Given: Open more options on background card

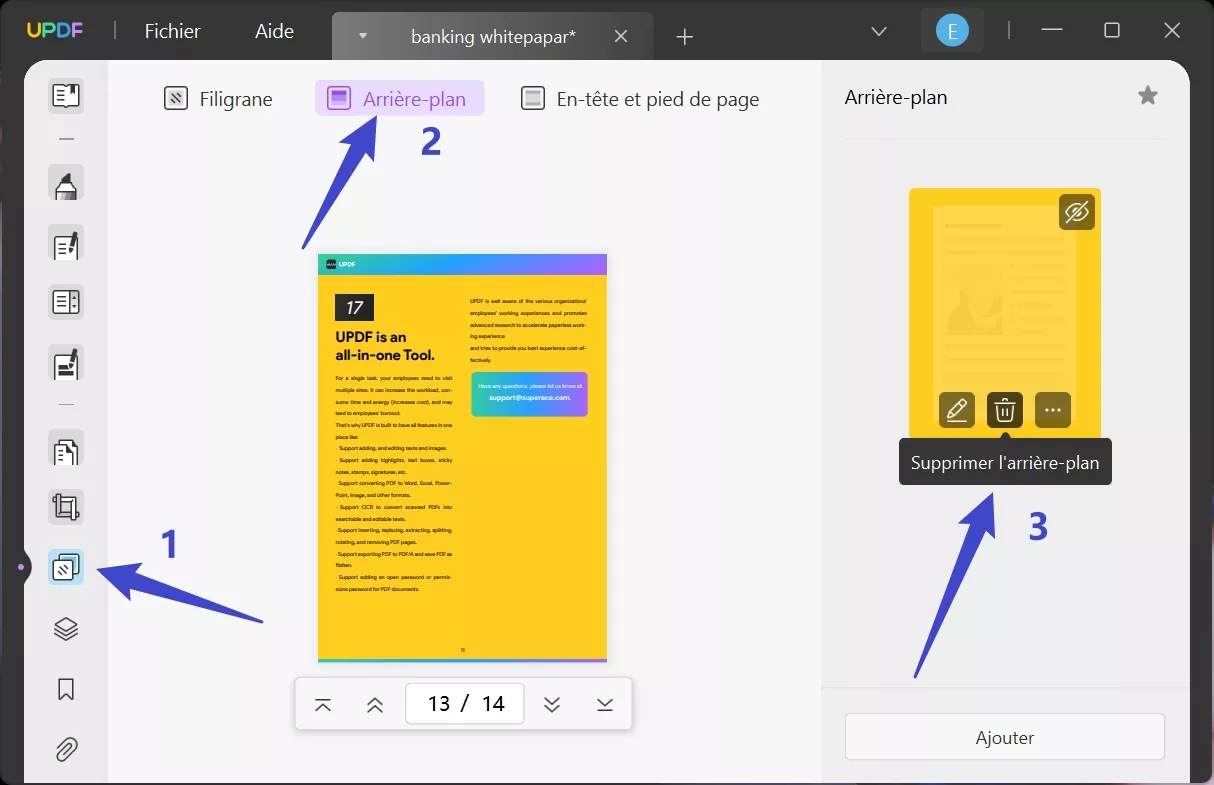Looking at the screenshot, I should pyautogui.click(x=1053, y=410).
